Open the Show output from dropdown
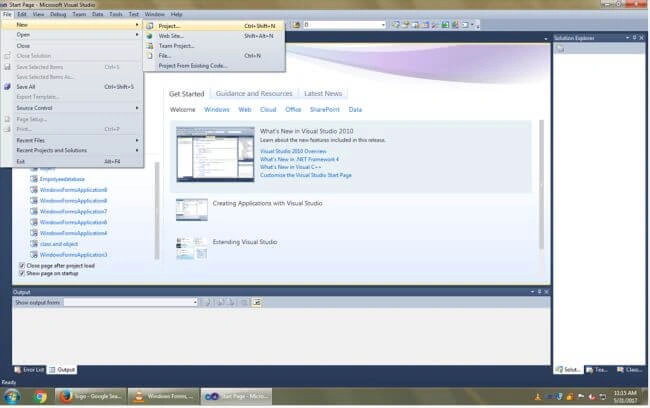 point(131,302)
